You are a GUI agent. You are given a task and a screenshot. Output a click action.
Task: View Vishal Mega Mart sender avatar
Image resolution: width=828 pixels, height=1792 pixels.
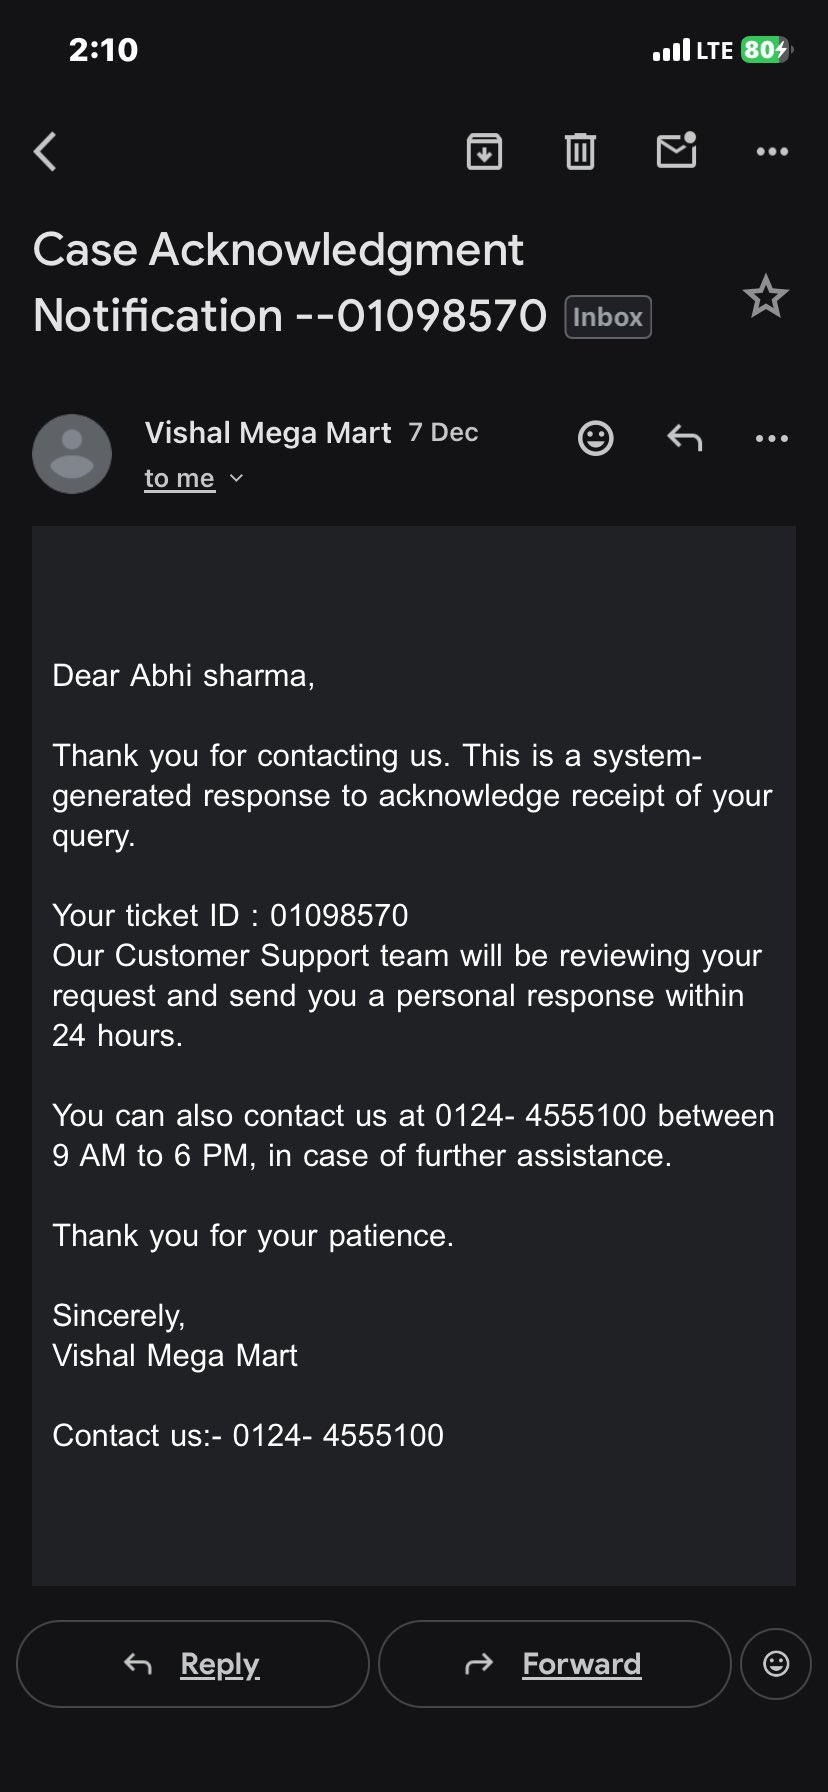[x=72, y=453]
